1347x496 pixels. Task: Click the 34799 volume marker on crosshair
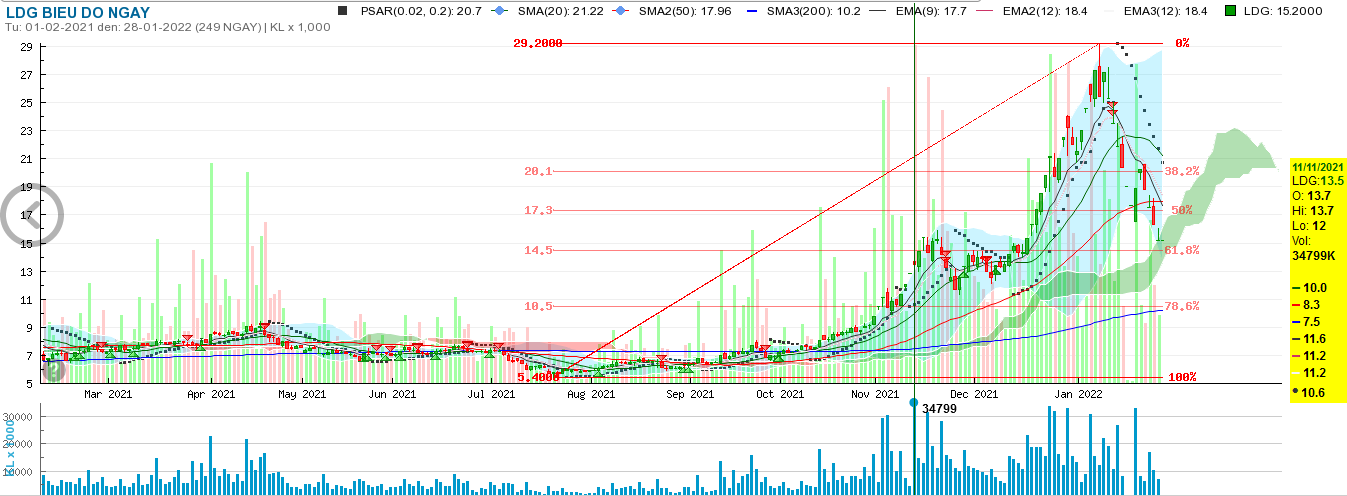point(939,408)
